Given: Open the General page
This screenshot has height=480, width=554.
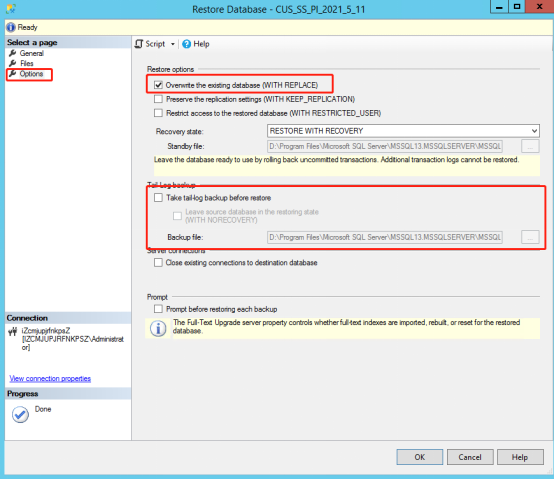Looking at the screenshot, I should click(31, 53).
